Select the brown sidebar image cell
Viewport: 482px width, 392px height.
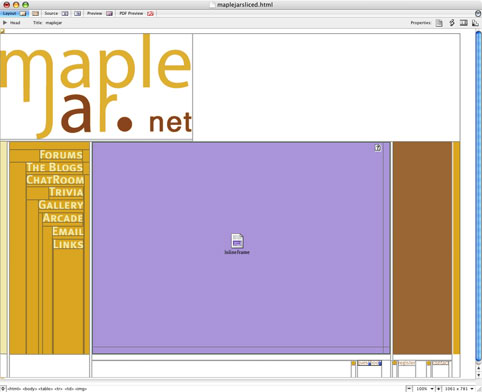tap(422, 248)
